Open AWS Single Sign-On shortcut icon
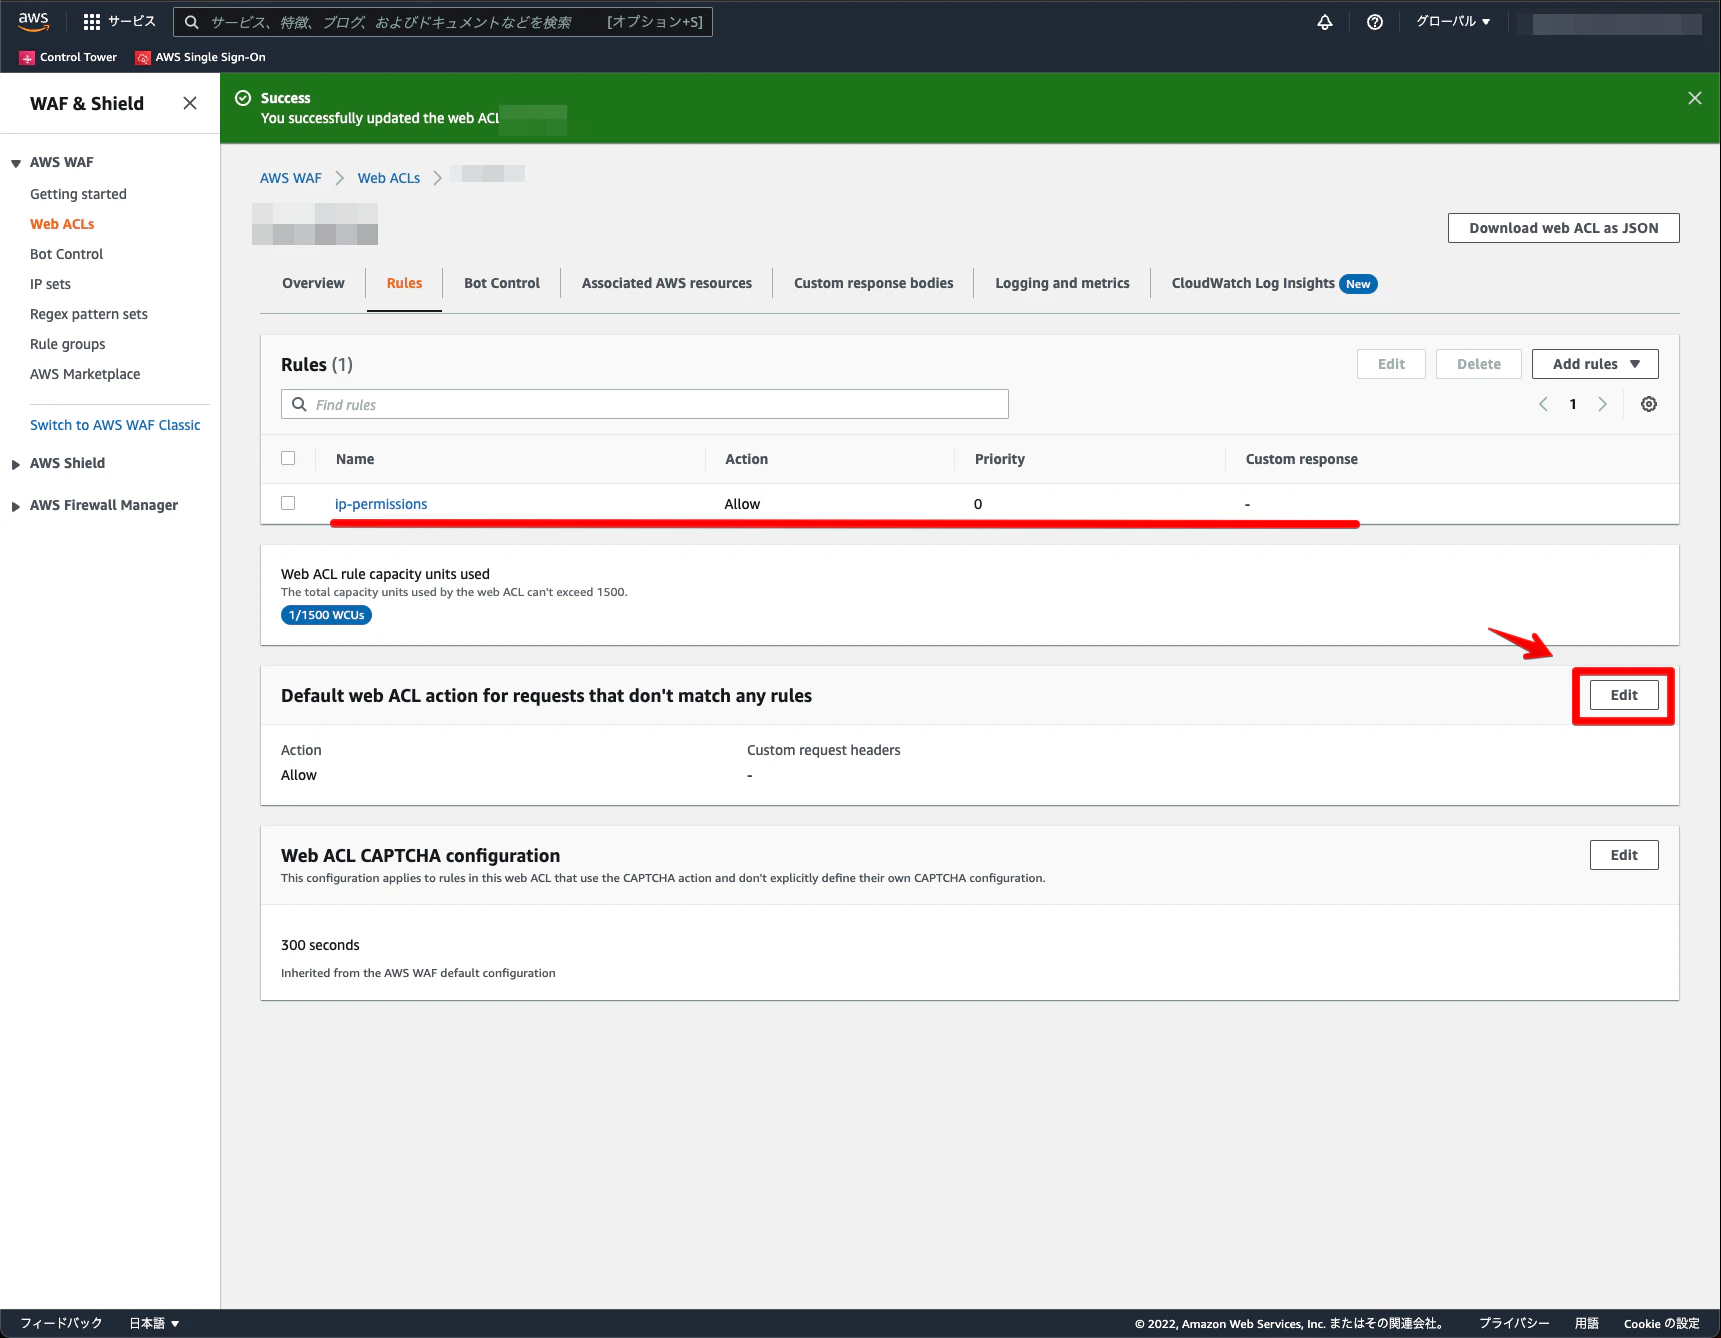The height and width of the screenshot is (1338, 1721). point(143,58)
